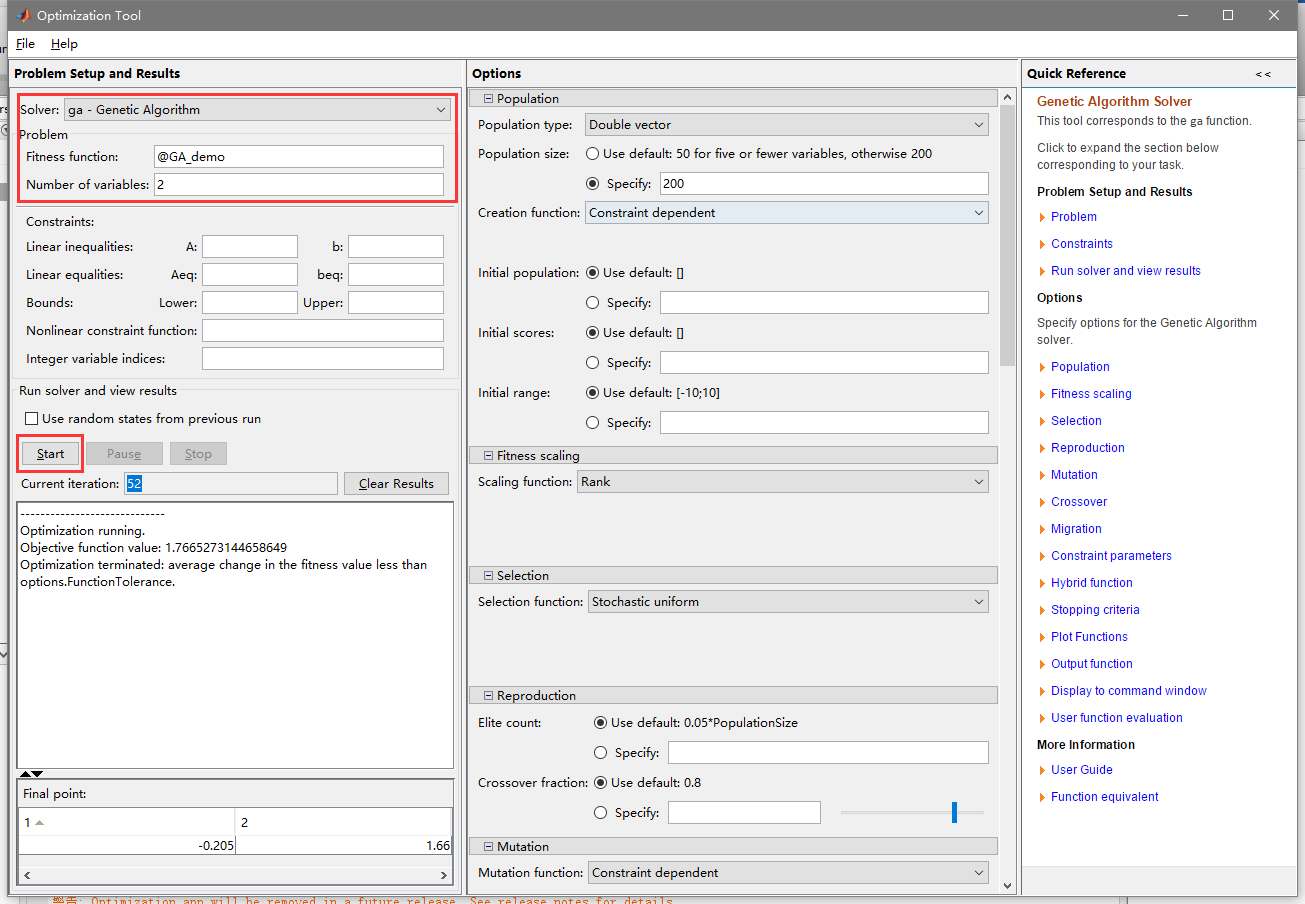This screenshot has width=1305, height=904.
Task: Open the Selection function dropdown
Action: [788, 602]
